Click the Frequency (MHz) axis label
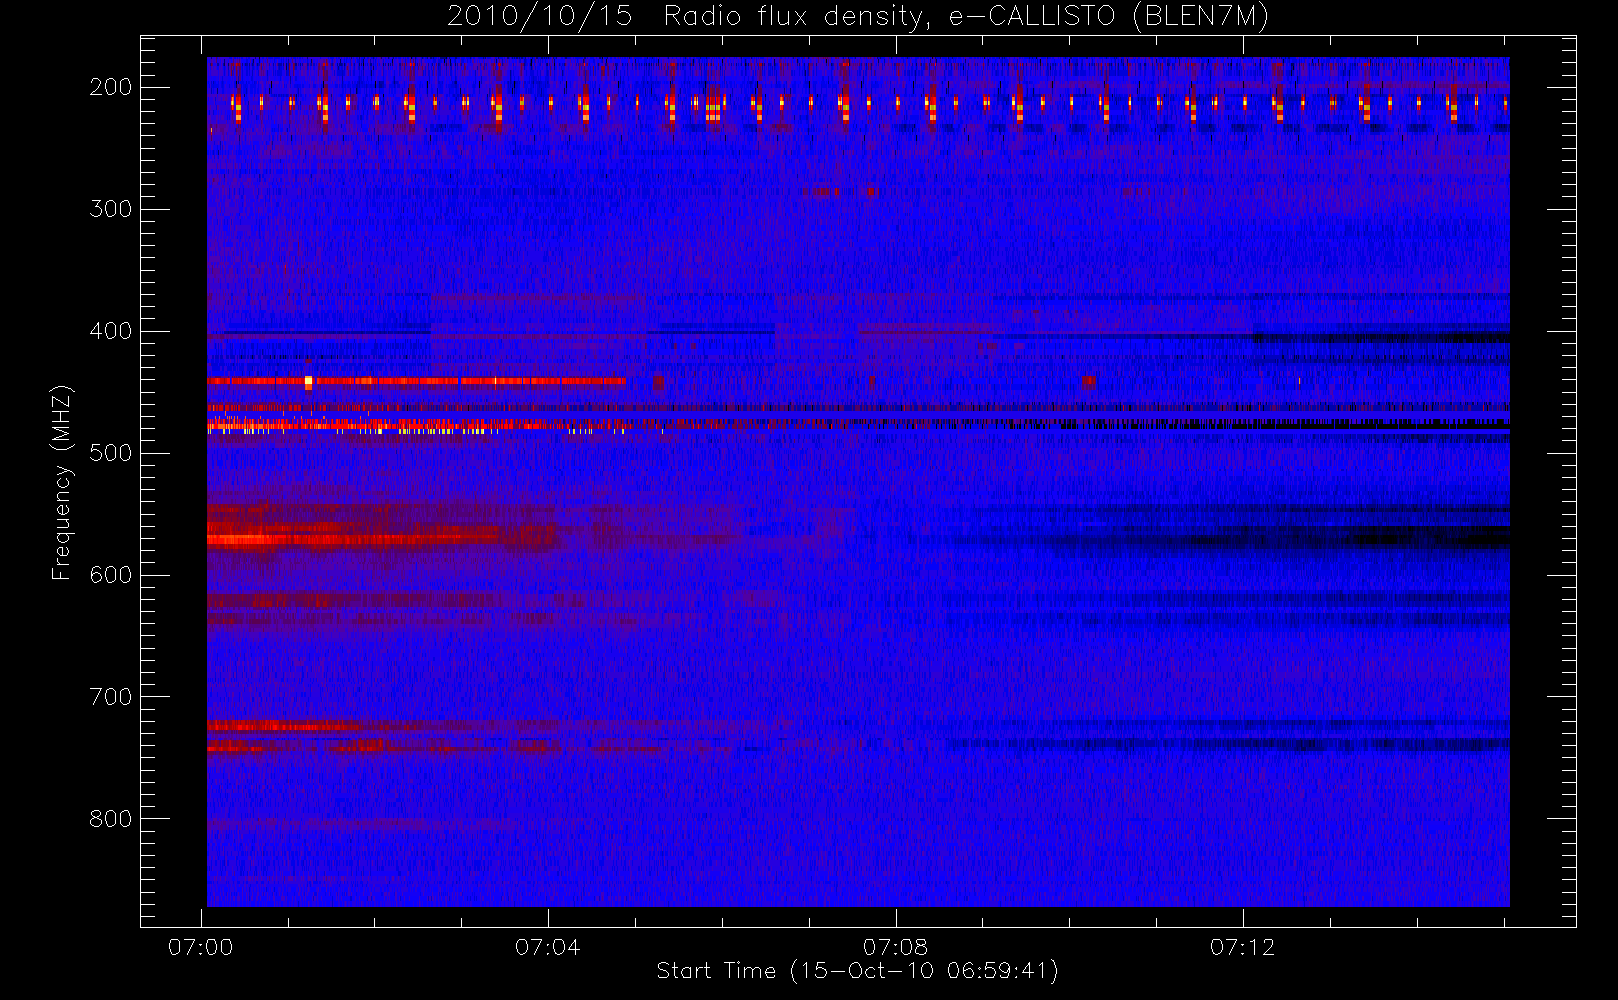The height and width of the screenshot is (1000, 1618). [62, 482]
